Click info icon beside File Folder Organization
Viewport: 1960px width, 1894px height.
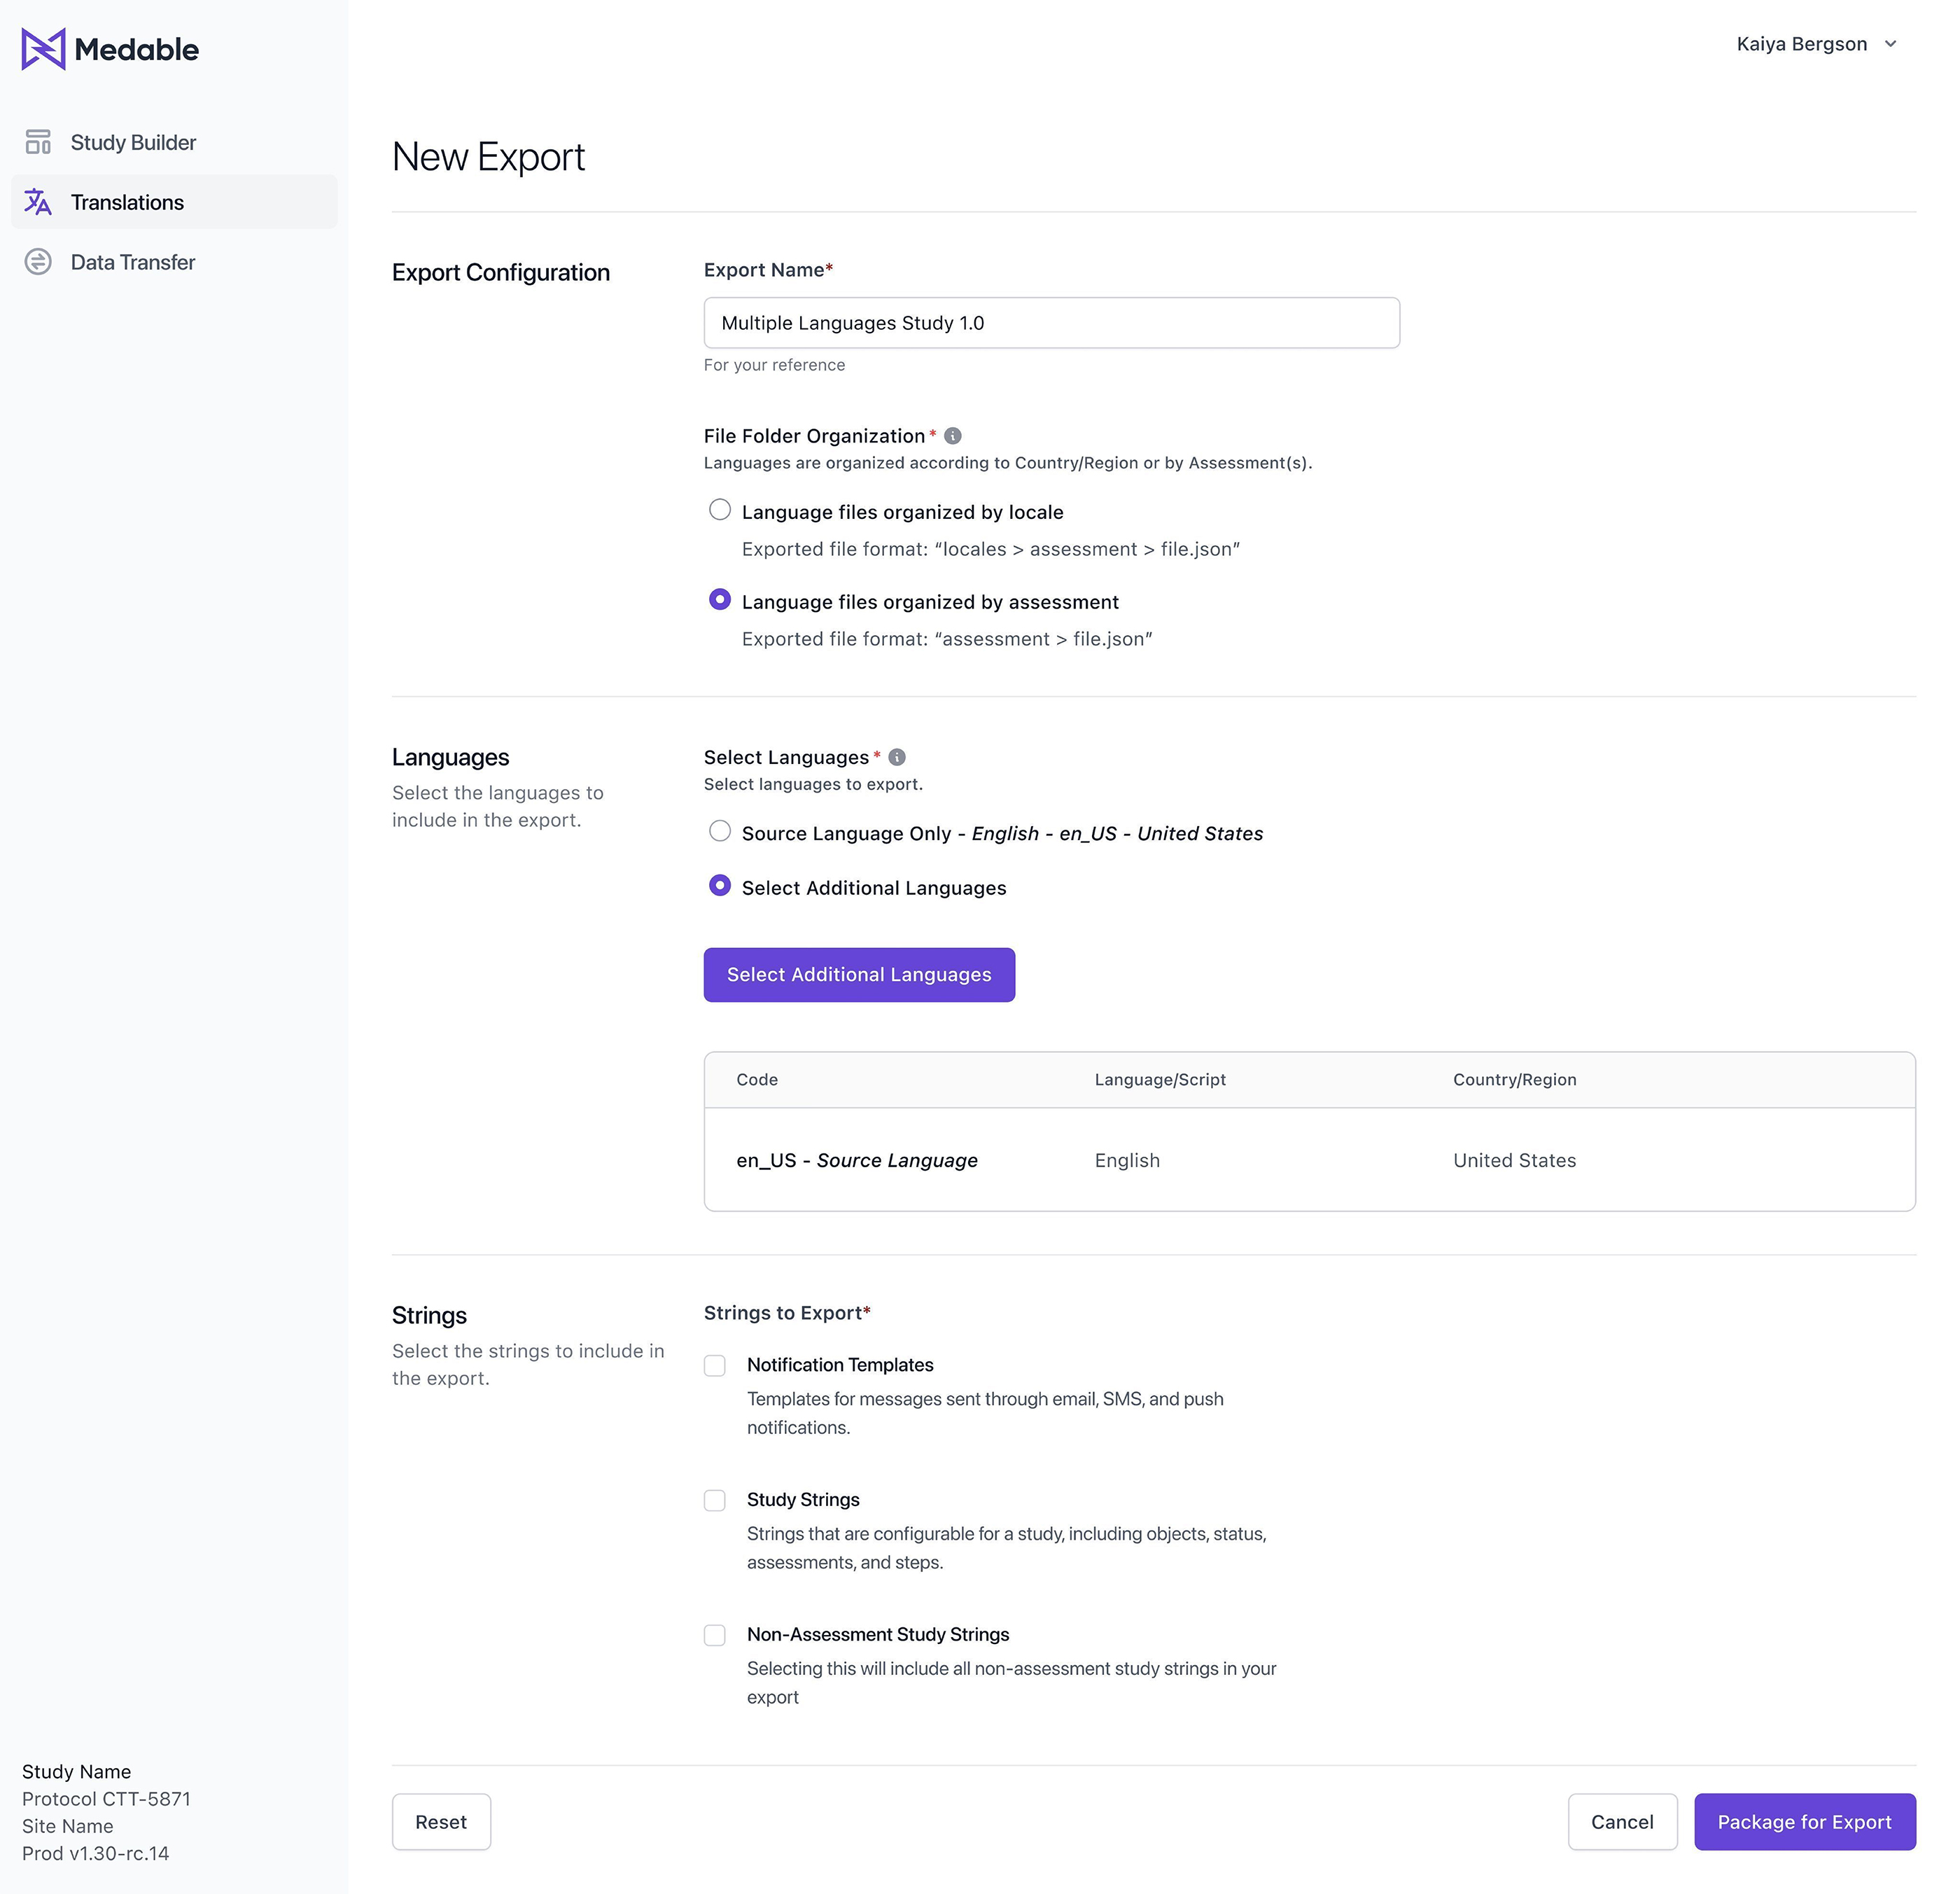point(953,436)
